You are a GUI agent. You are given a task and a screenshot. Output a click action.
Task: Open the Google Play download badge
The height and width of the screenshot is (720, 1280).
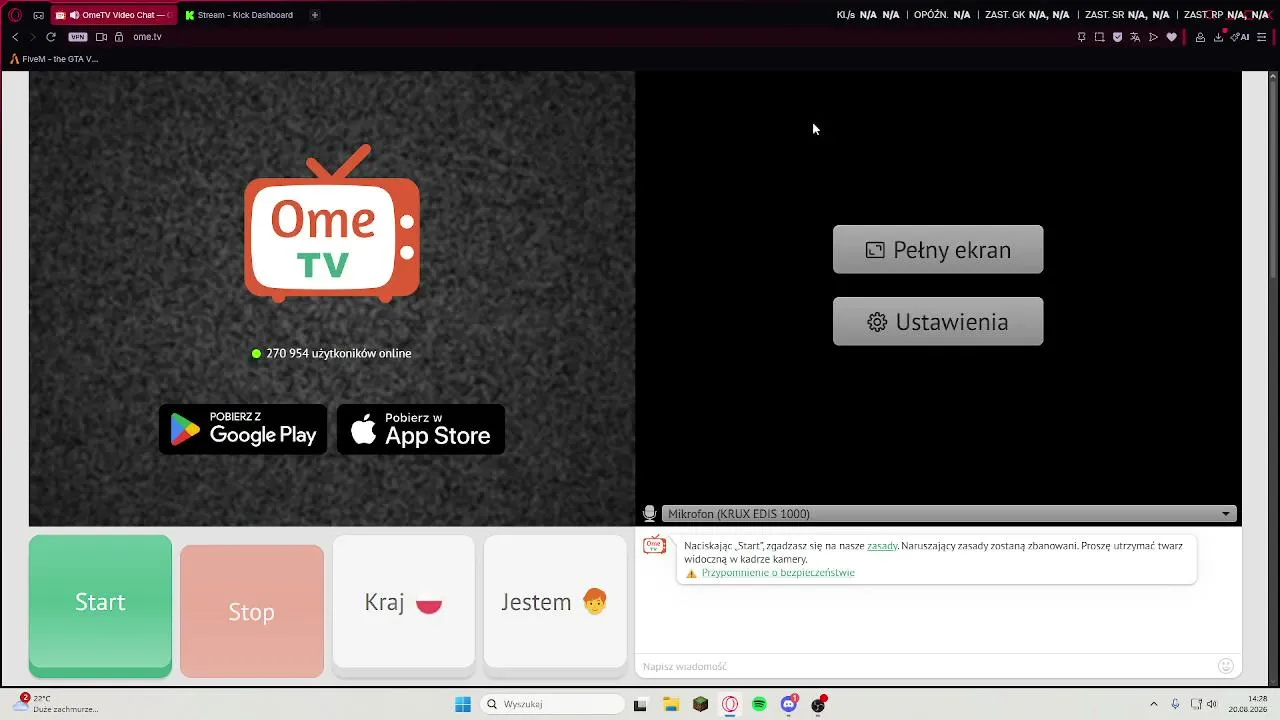pyautogui.click(x=243, y=429)
